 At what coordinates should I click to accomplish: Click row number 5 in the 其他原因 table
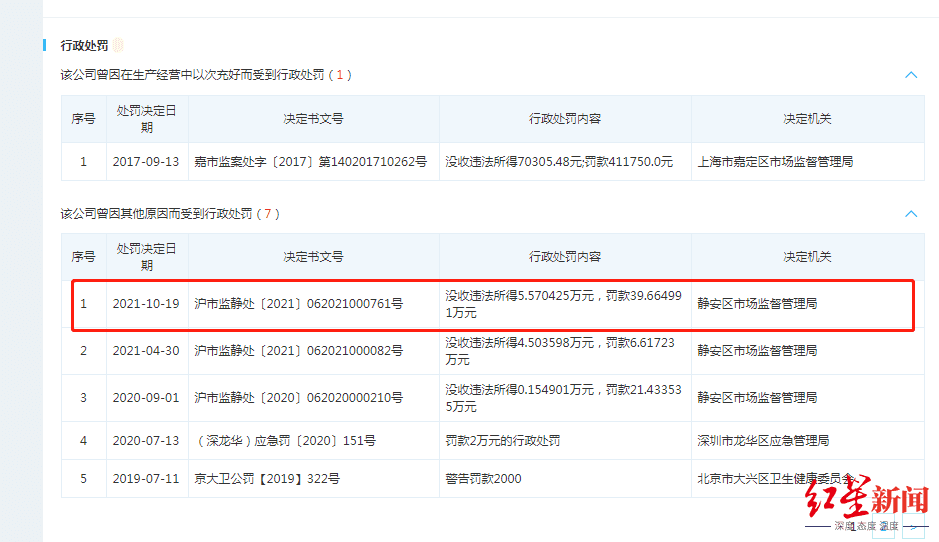(83, 479)
